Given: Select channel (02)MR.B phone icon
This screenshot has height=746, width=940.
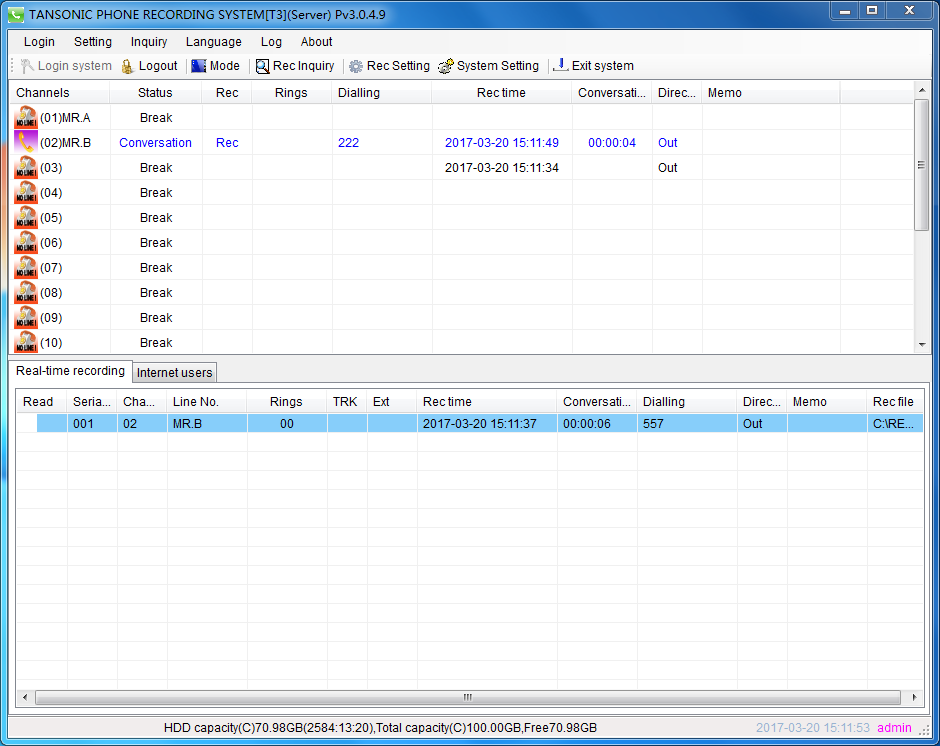Looking at the screenshot, I should [26, 143].
